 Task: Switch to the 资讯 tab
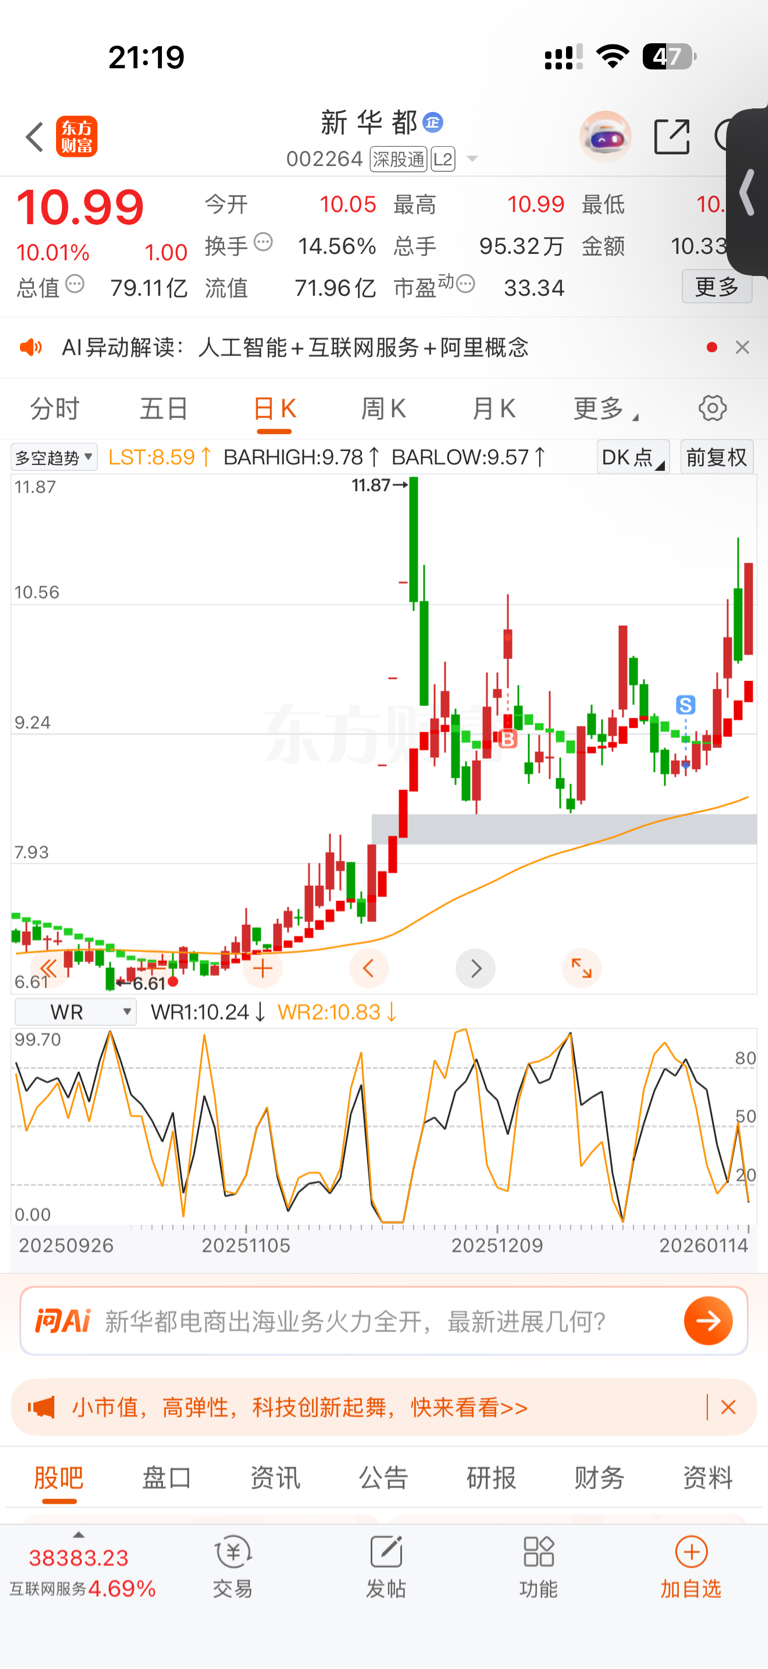[275, 1477]
